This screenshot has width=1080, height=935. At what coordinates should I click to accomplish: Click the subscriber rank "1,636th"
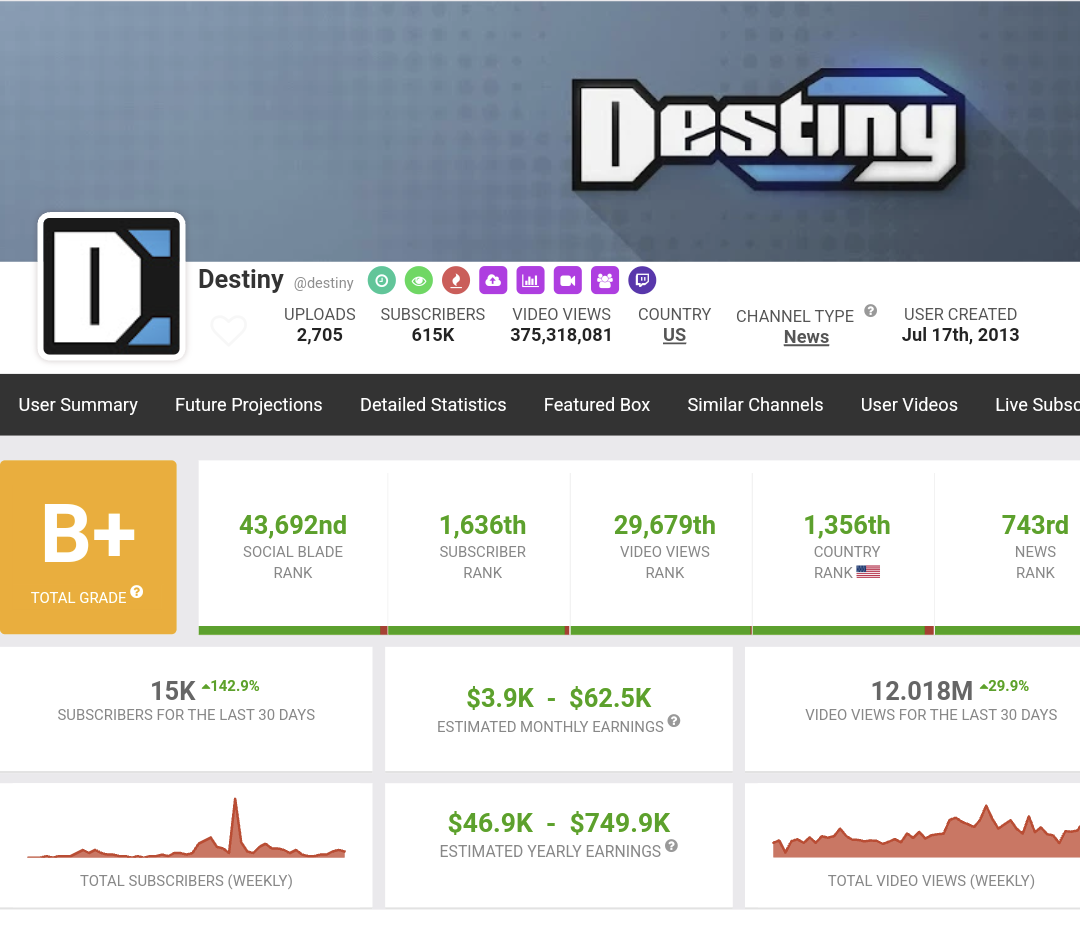click(483, 525)
